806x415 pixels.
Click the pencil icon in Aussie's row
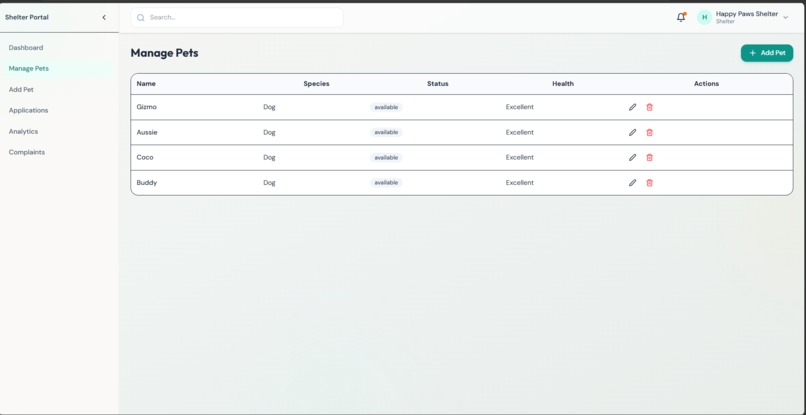tap(632, 132)
